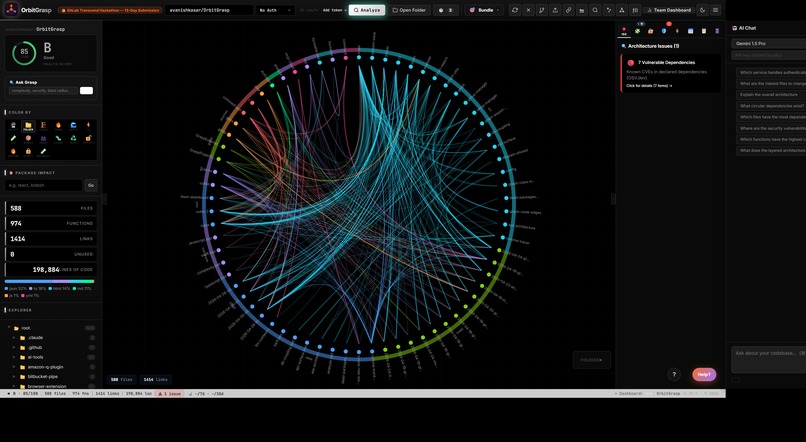Click the Open Folder button
The width and height of the screenshot is (806, 442).
pos(409,10)
